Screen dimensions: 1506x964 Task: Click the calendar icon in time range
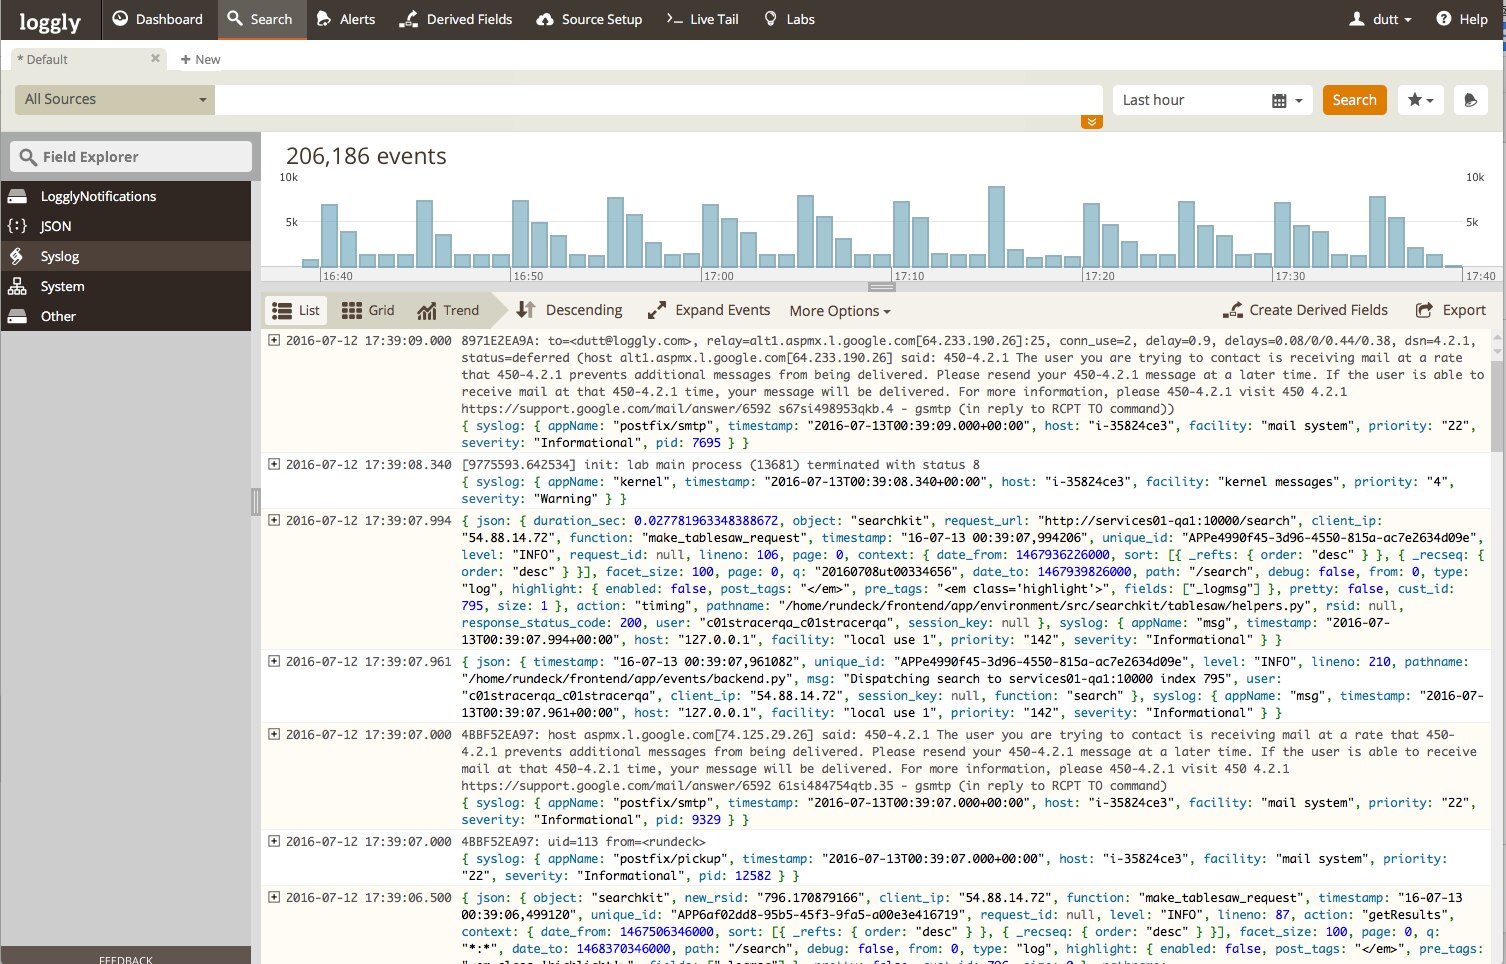pos(1279,100)
